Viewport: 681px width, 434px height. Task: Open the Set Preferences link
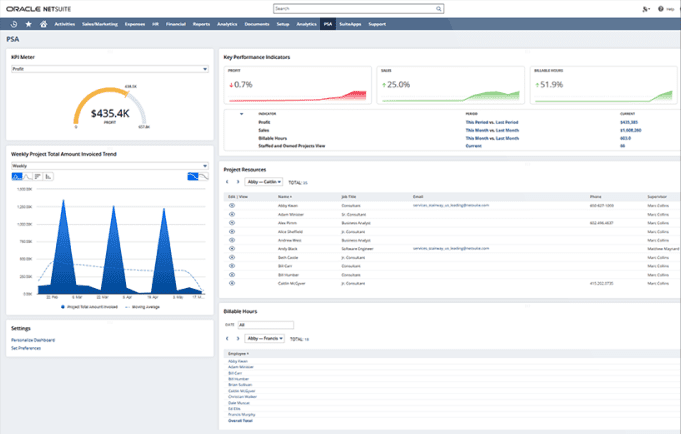26,348
